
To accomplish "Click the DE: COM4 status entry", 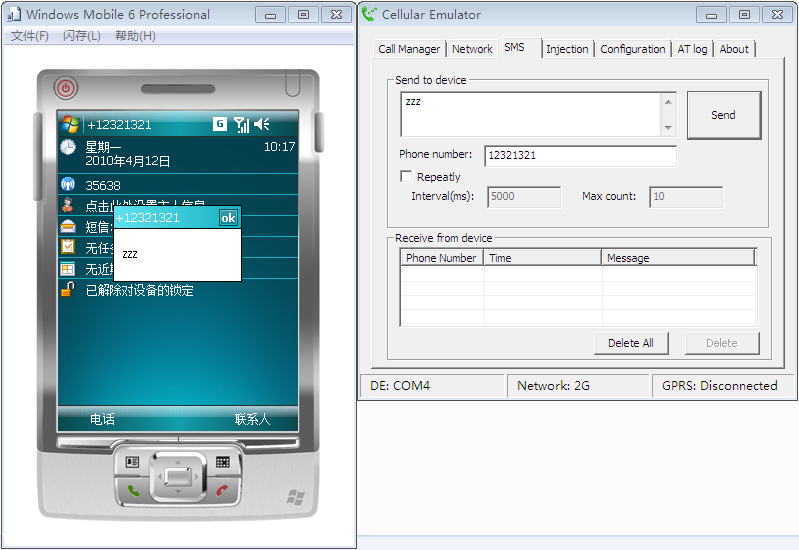I will coord(432,386).
